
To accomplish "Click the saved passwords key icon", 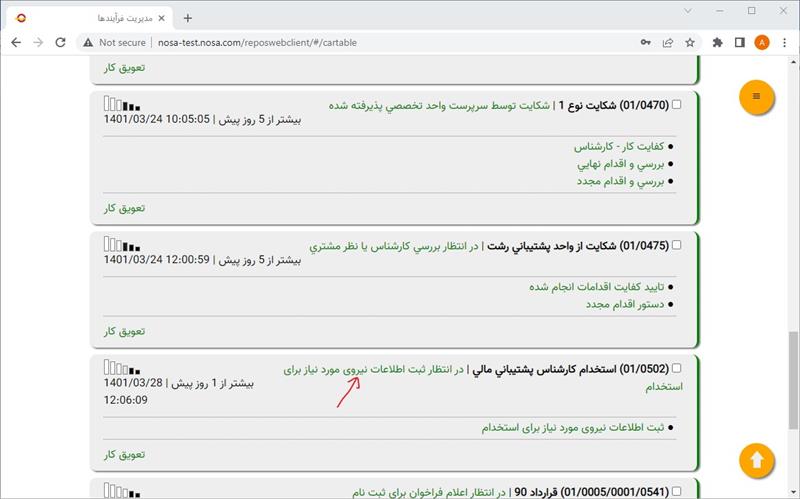I will tap(645, 43).
